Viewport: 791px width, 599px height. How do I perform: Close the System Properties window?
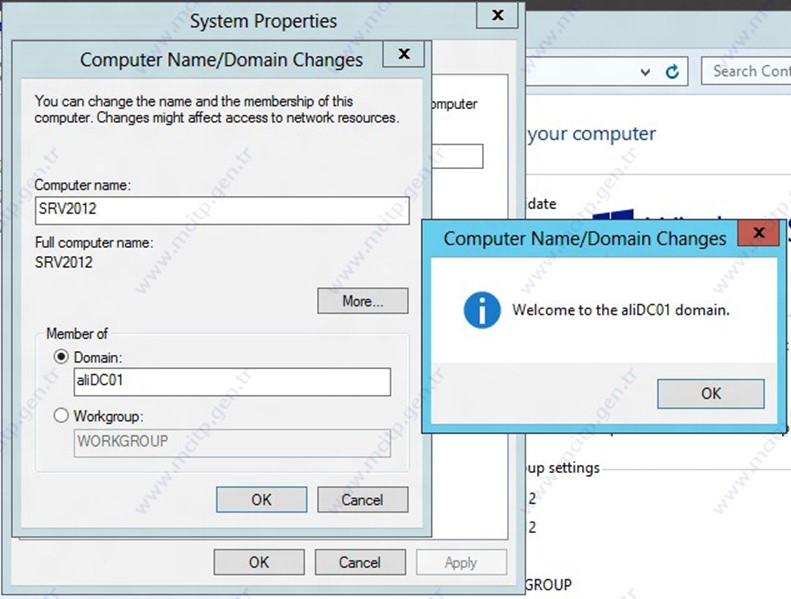pos(497,15)
